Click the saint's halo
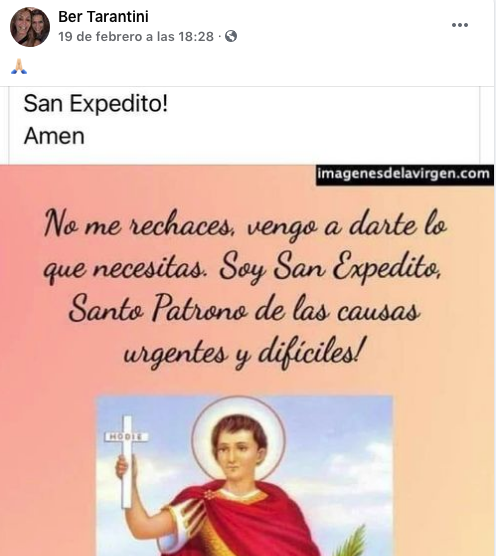The width and height of the screenshot is (496, 556). (238, 439)
